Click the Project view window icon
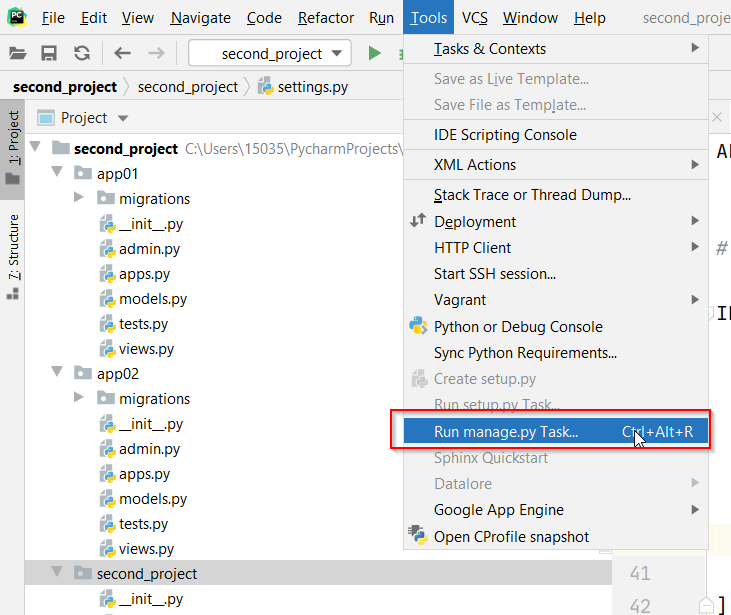This screenshot has height=615, width=731. (46, 118)
